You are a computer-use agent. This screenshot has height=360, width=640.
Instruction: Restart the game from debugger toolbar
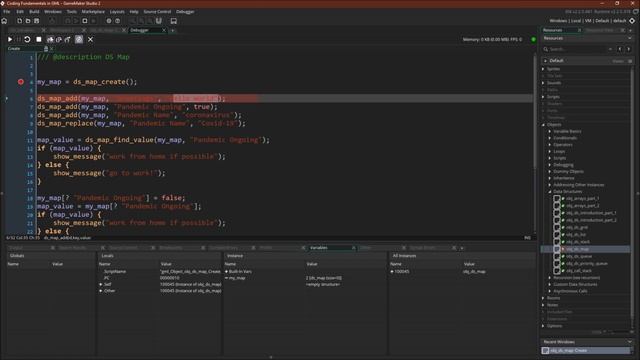pyautogui.click(x=27, y=40)
